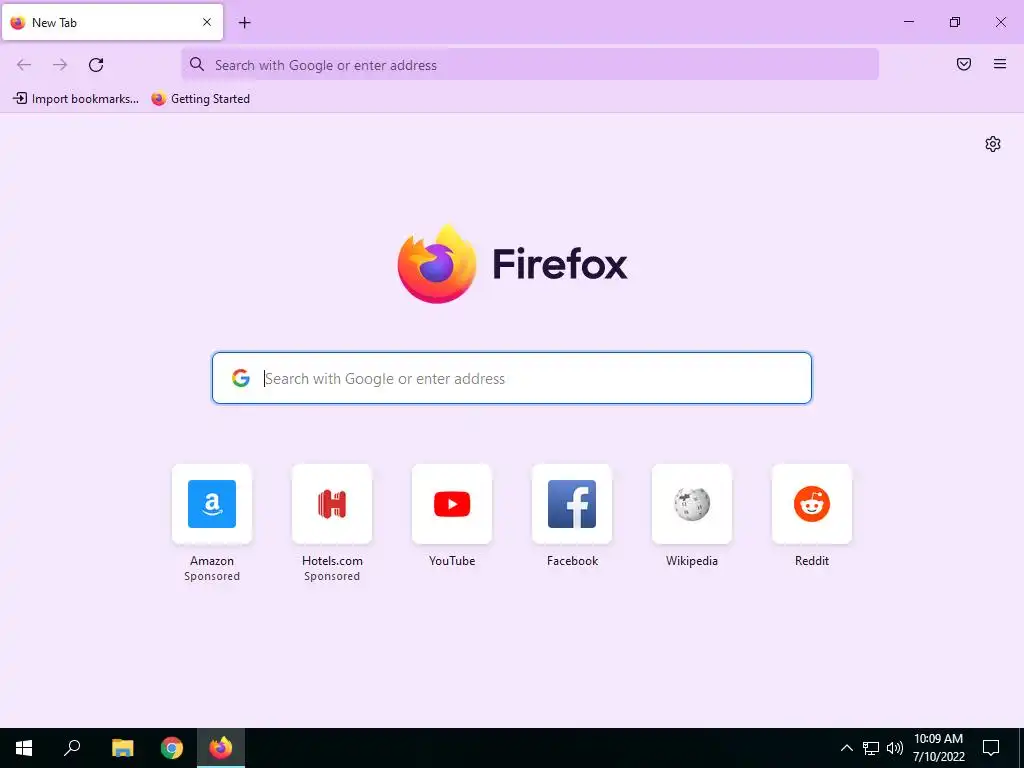1024x768 pixels.
Task: Launch Google Chrome from taskbar
Action: (172, 748)
